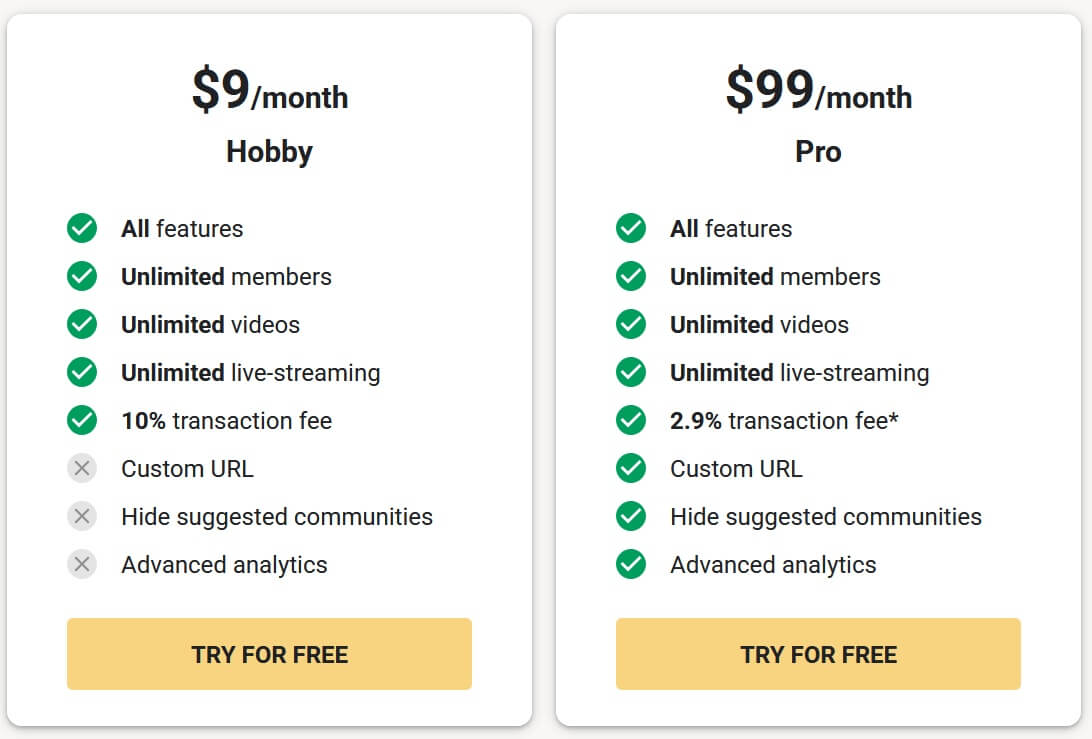The height and width of the screenshot is (739, 1092).
Task: Click gray X icon beside Hobby Advanced analytics
Action: point(82,565)
